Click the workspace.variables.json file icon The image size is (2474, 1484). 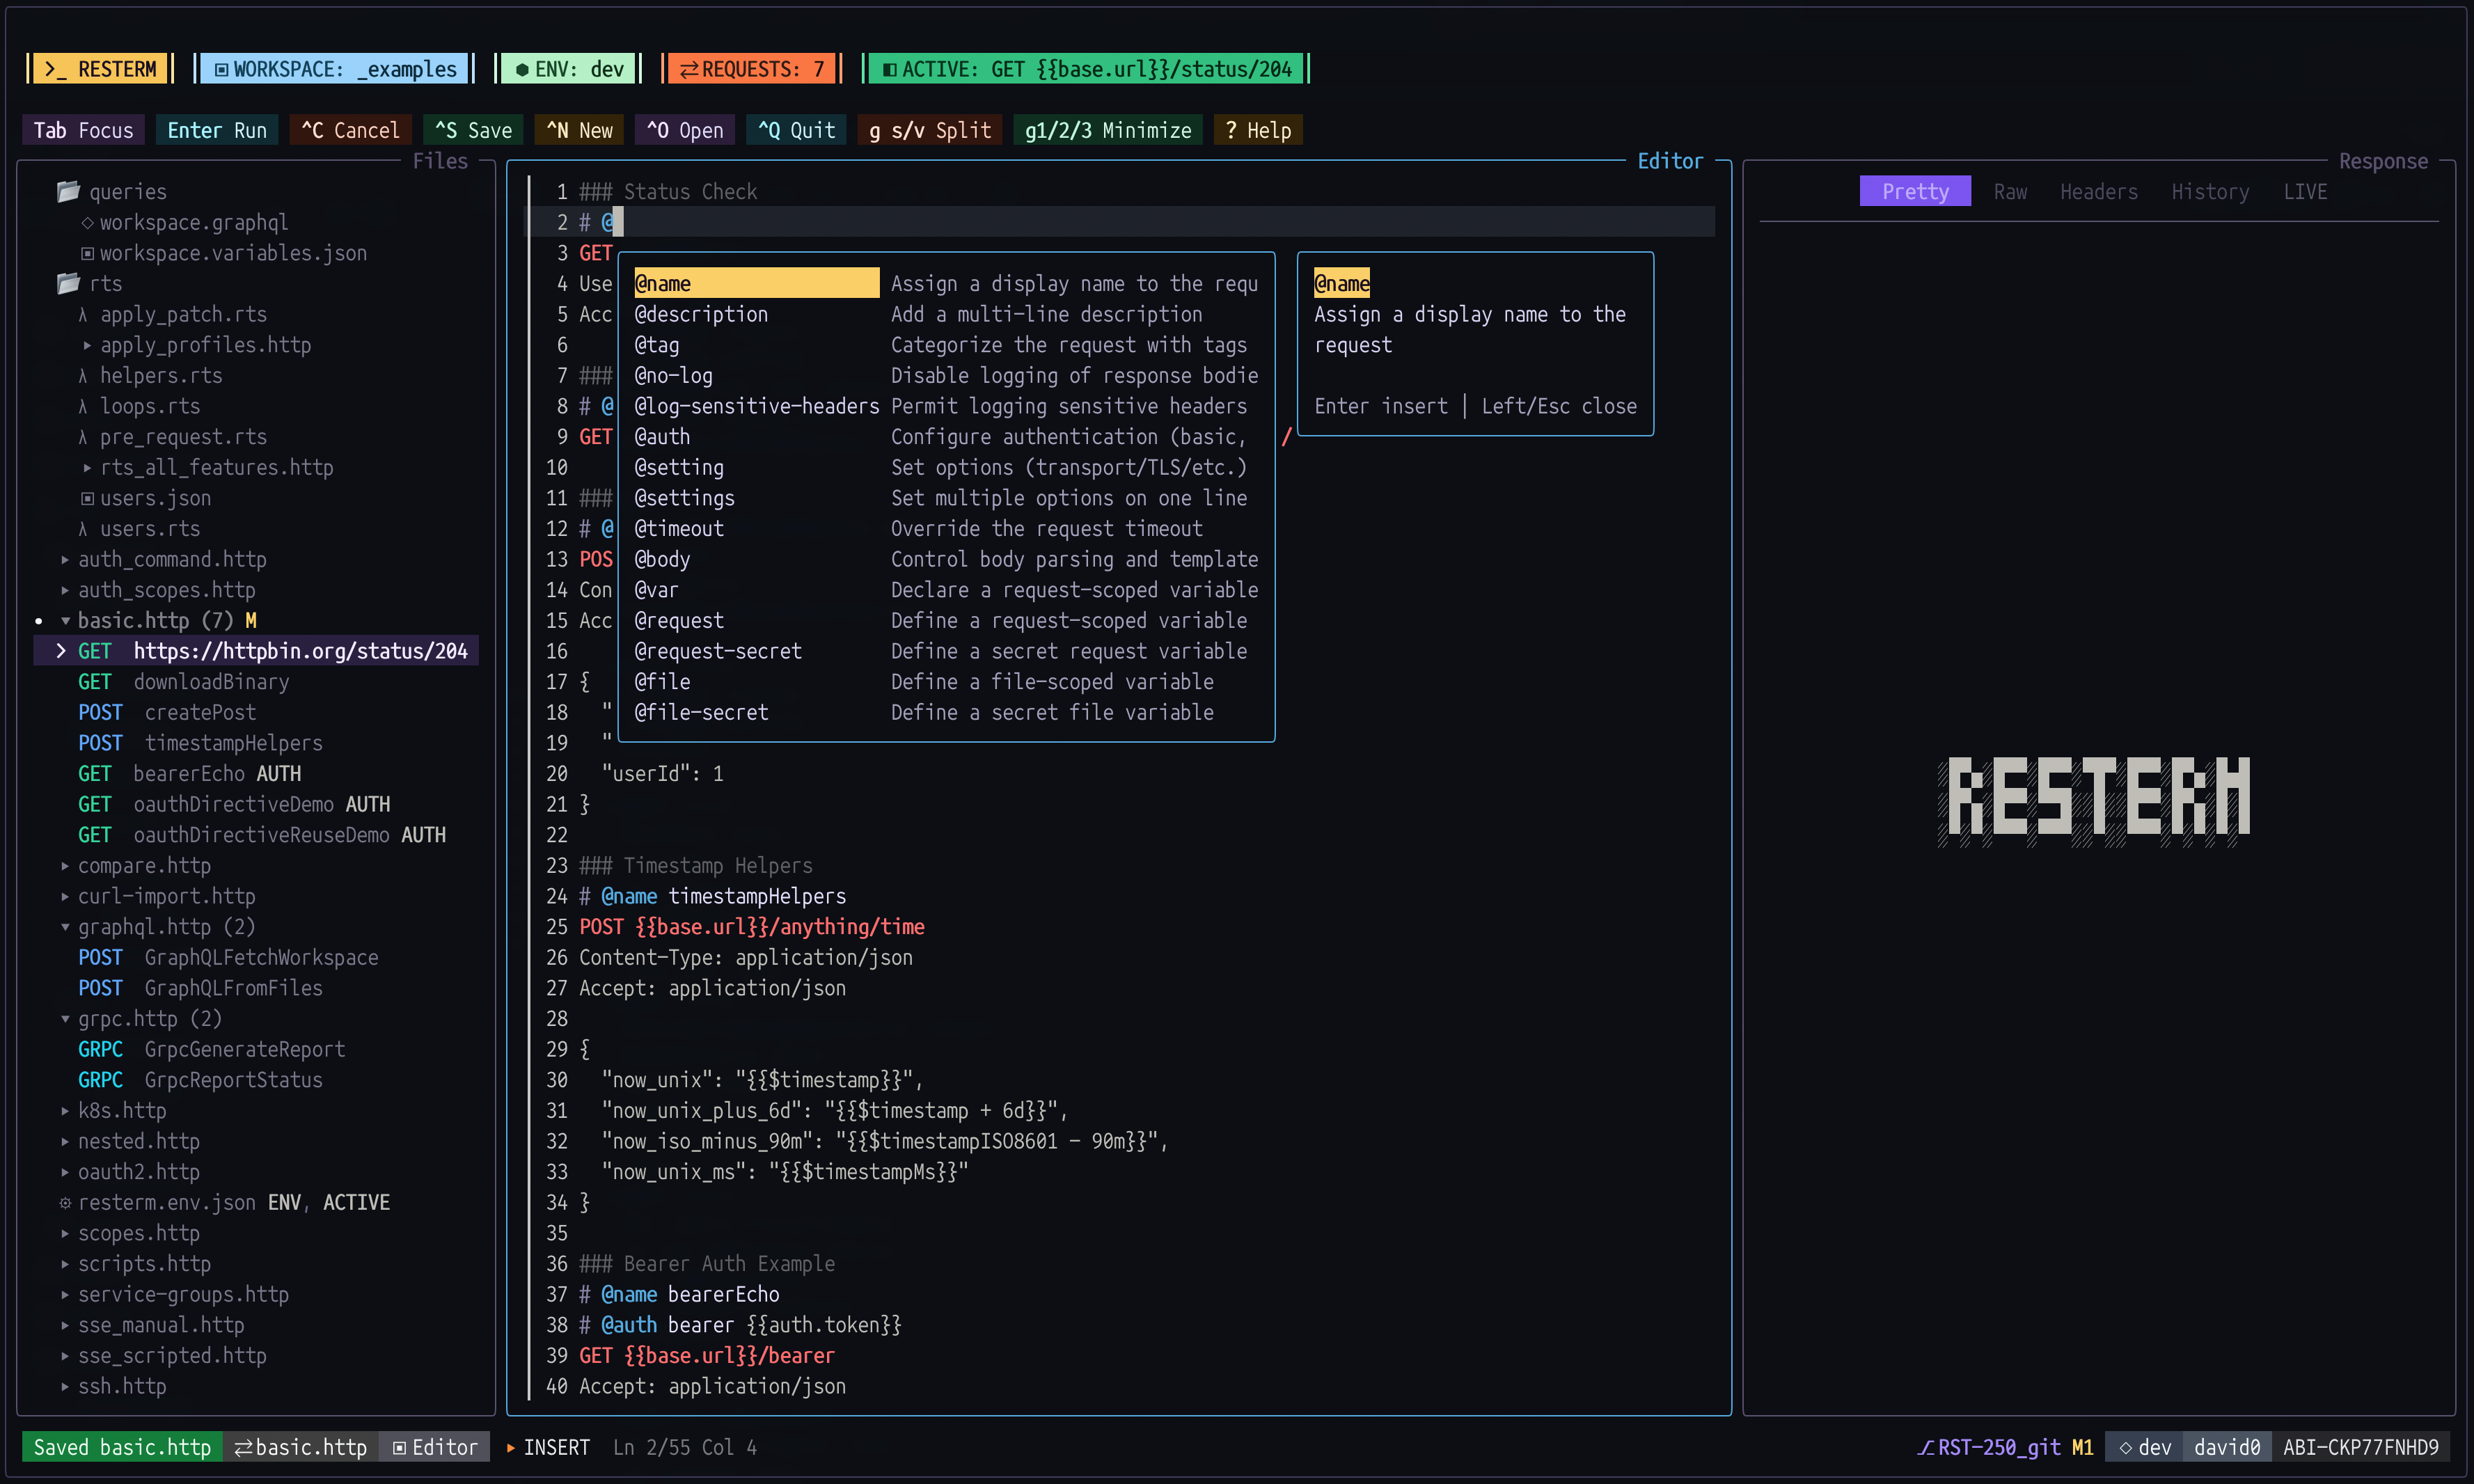(88, 253)
